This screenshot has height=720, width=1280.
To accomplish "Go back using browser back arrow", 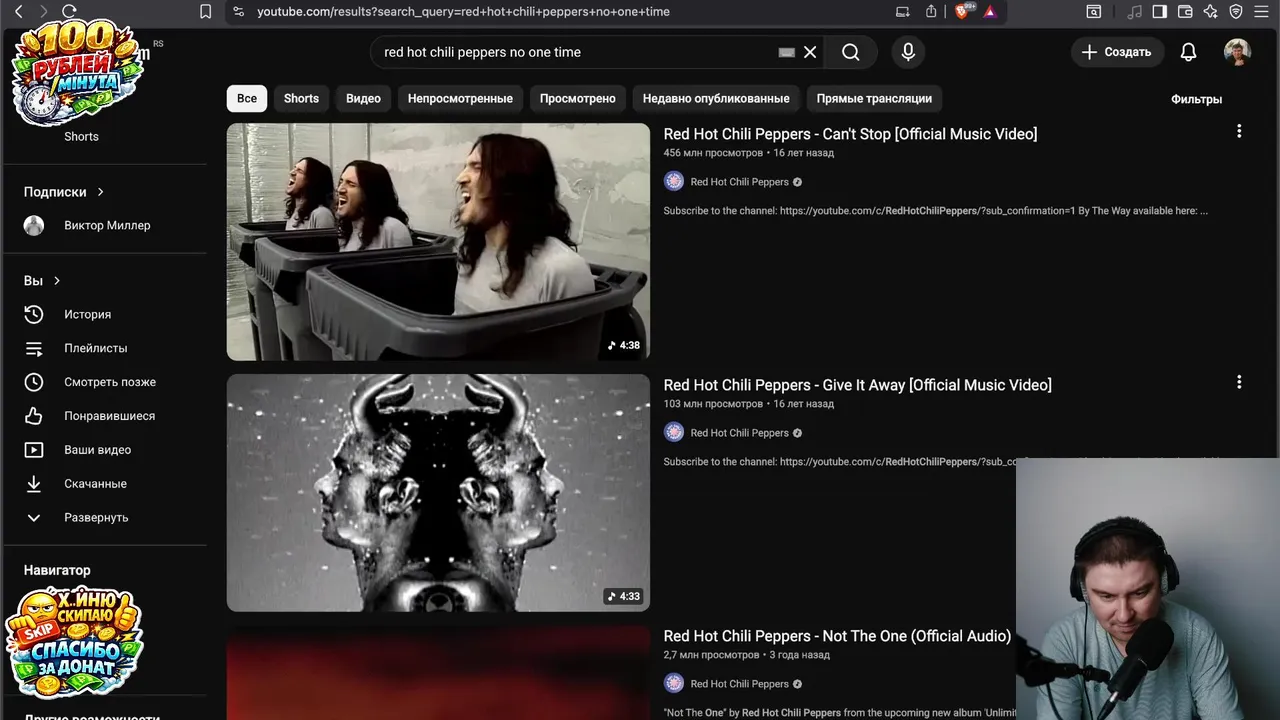I will [x=18, y=11].
